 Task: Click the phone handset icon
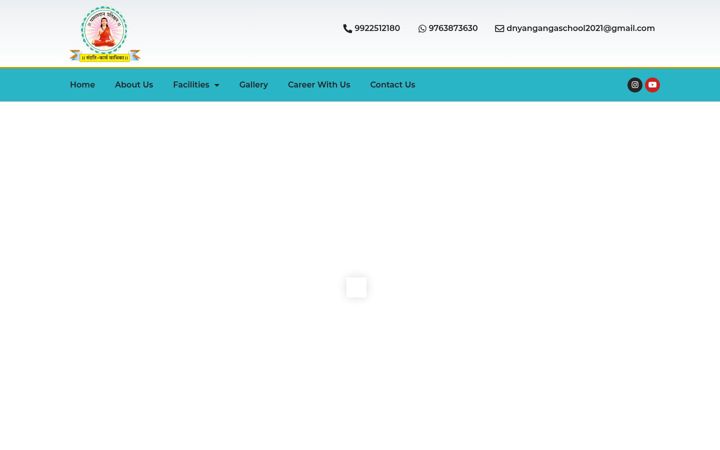tap(348, 28)
